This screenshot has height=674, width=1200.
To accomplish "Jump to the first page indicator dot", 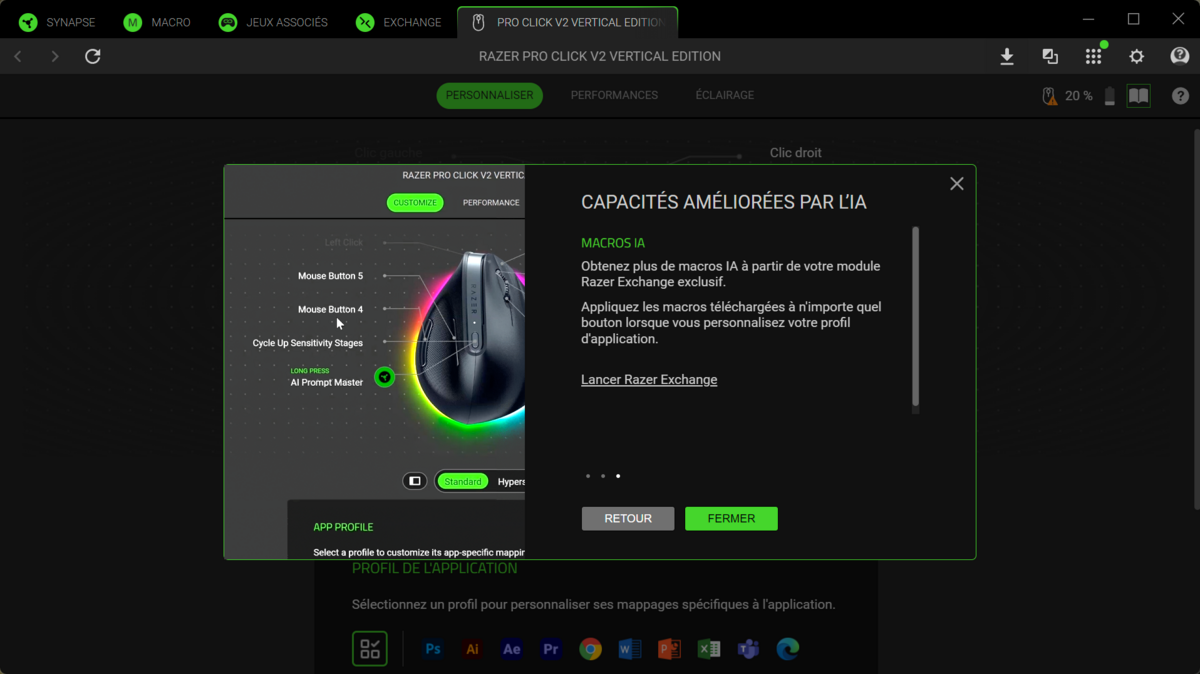I will (588, 476).
